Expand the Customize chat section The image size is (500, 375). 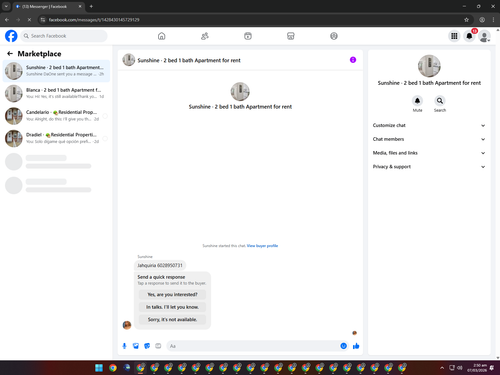(429, 125)
